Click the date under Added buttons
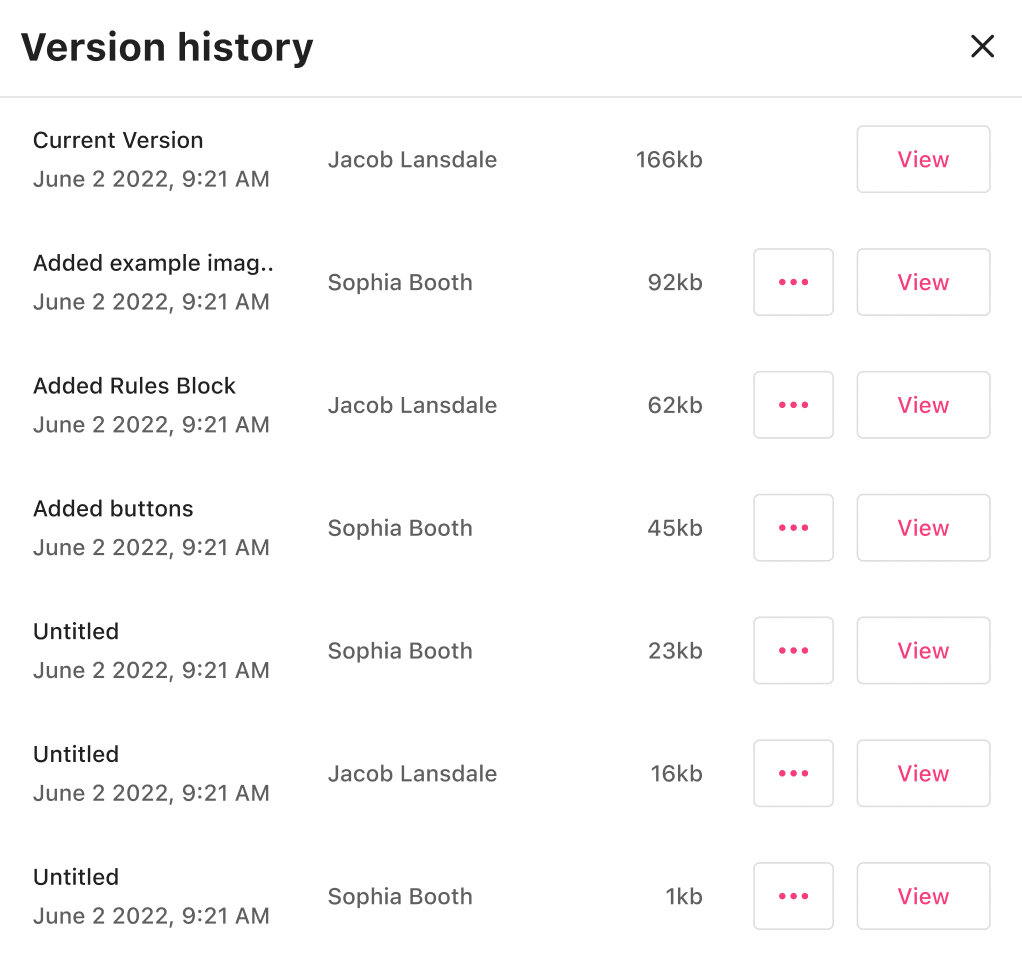This screenshot has height=956, width=1022. click(x=151, y=547)
